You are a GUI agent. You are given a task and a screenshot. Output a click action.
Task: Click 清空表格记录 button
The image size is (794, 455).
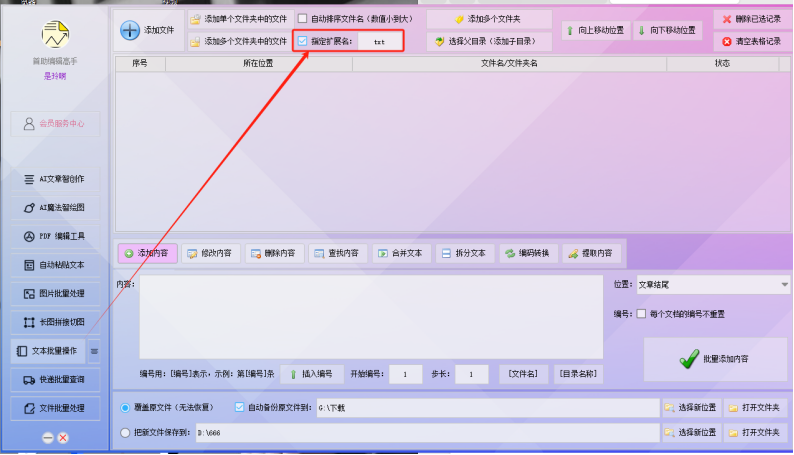(x=751, y=42)
